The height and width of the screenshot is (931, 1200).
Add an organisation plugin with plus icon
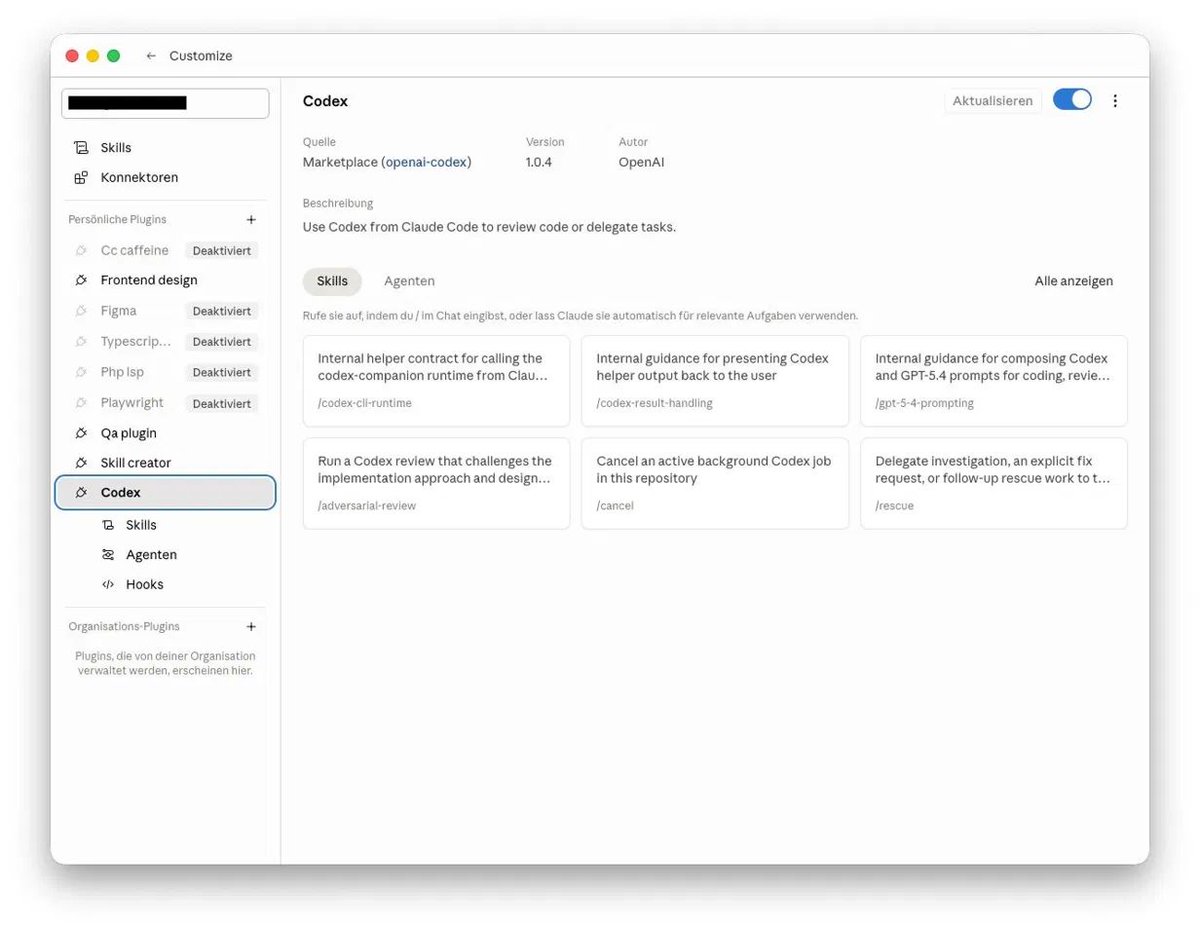251,627
